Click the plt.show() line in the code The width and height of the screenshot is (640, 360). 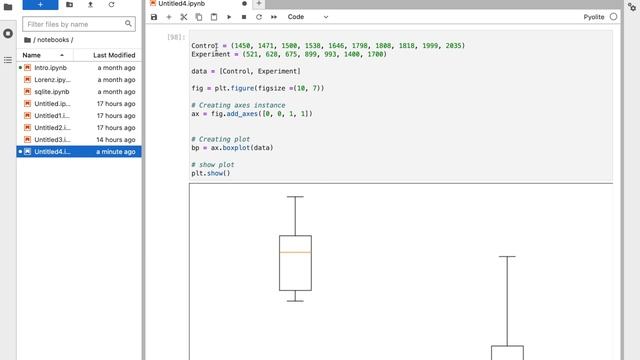[x=211, y=173]
